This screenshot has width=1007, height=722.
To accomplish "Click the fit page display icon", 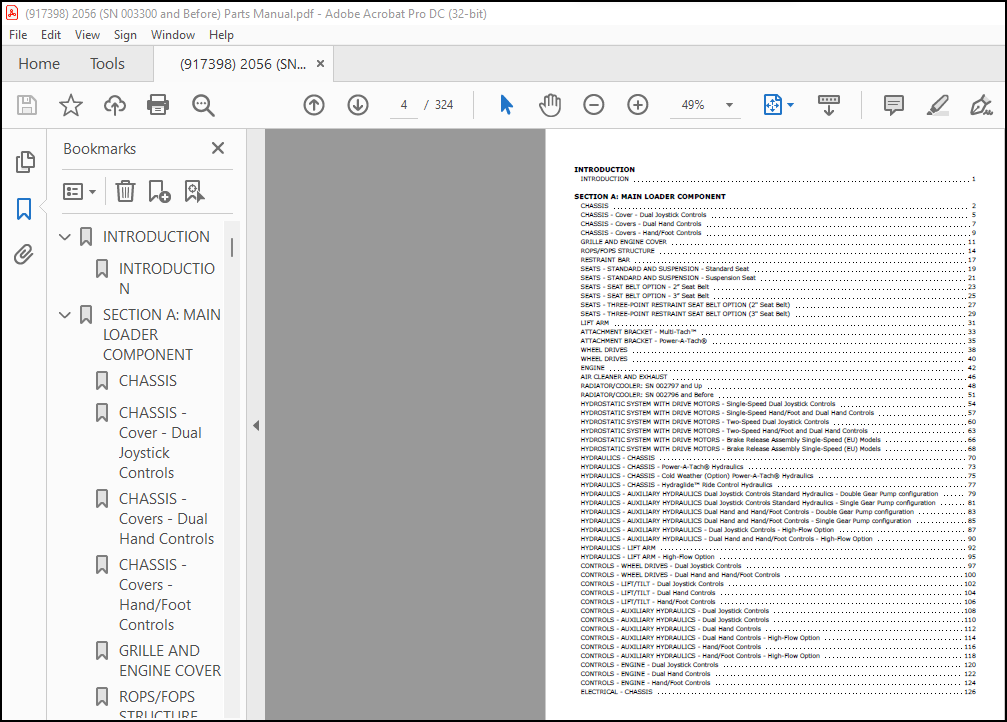I will (x=773, y=105).
